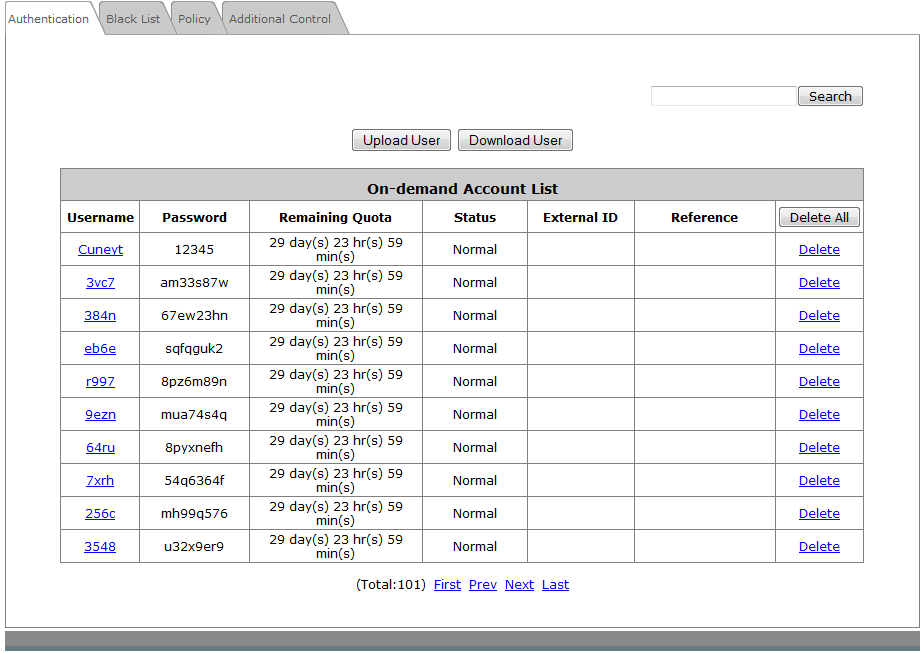Click into the search text field
This screenshot has height=653, width=922.
[x=723, y=96]
